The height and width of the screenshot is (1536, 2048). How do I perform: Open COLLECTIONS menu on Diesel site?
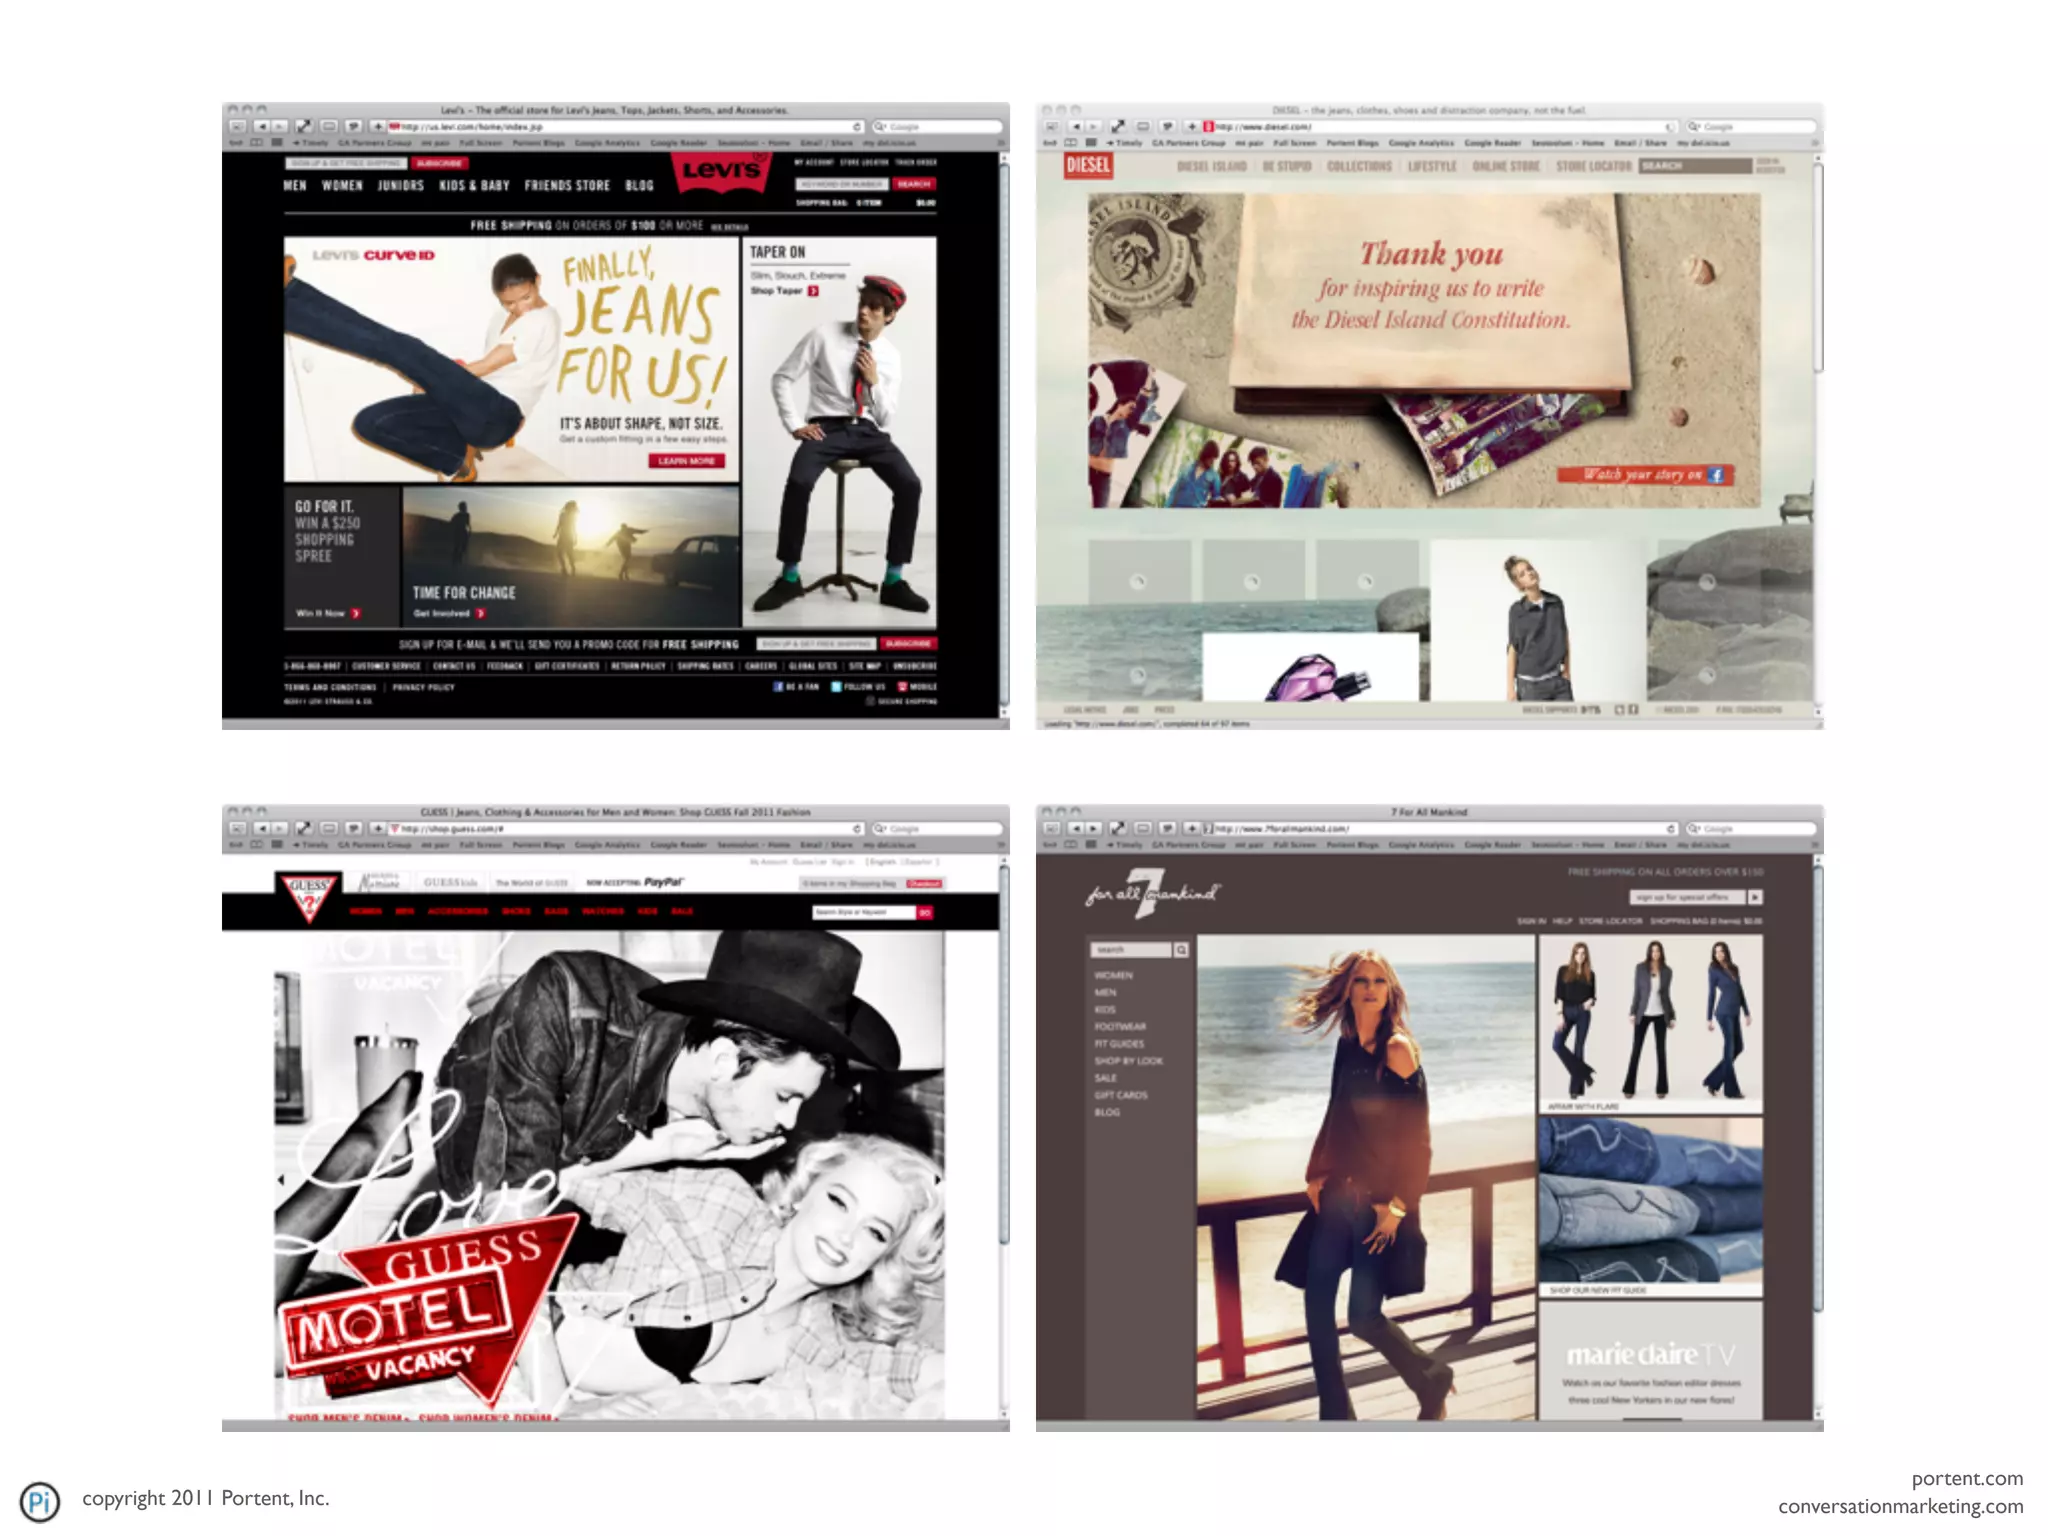click(1359, 166)
